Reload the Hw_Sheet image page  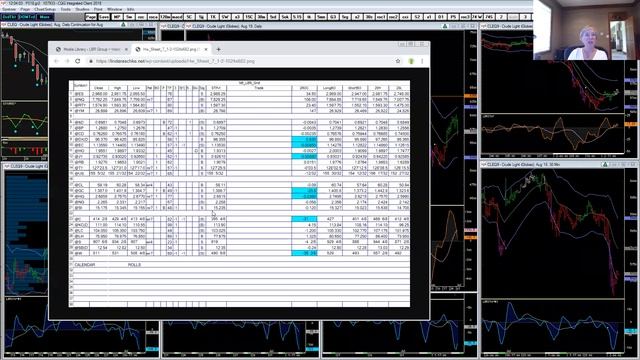(x=78, y=61)
